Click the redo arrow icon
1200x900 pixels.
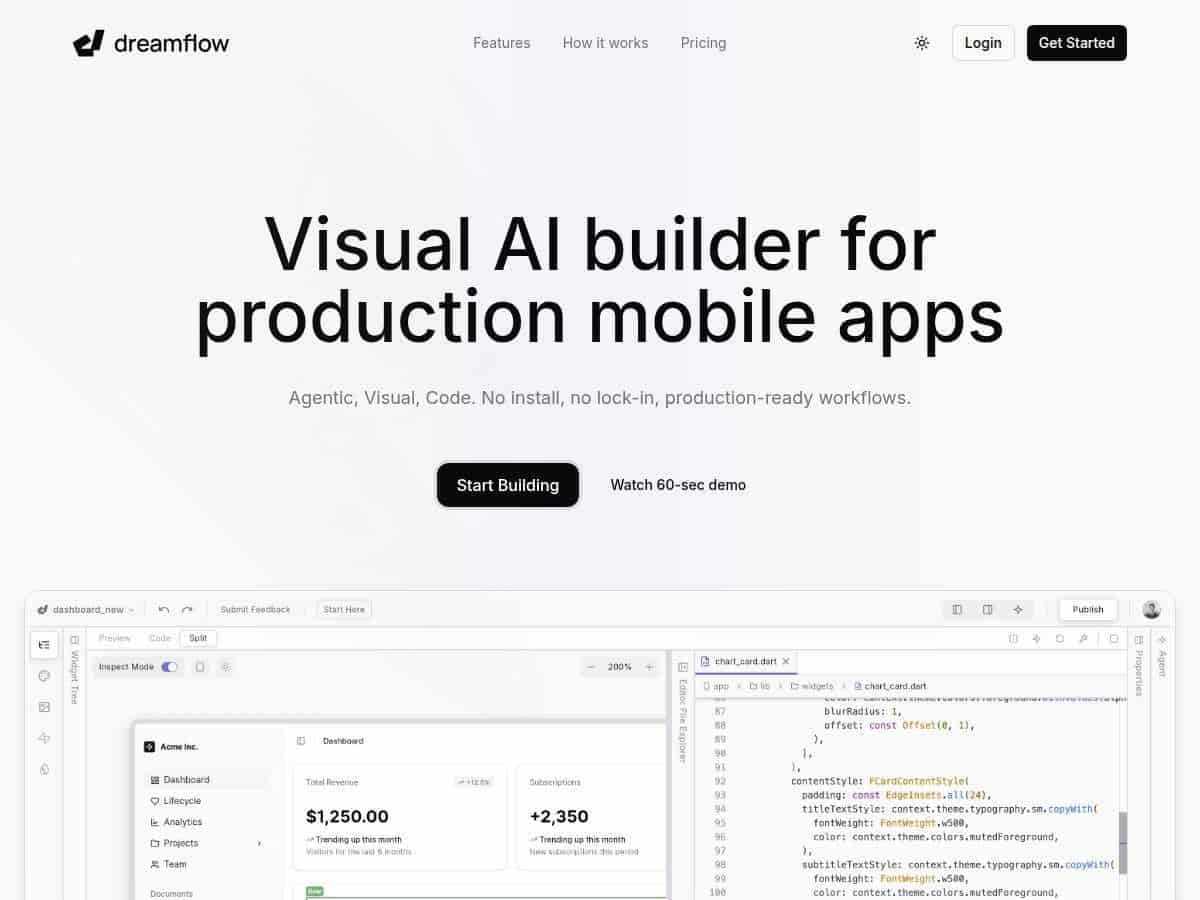(187, 609)
